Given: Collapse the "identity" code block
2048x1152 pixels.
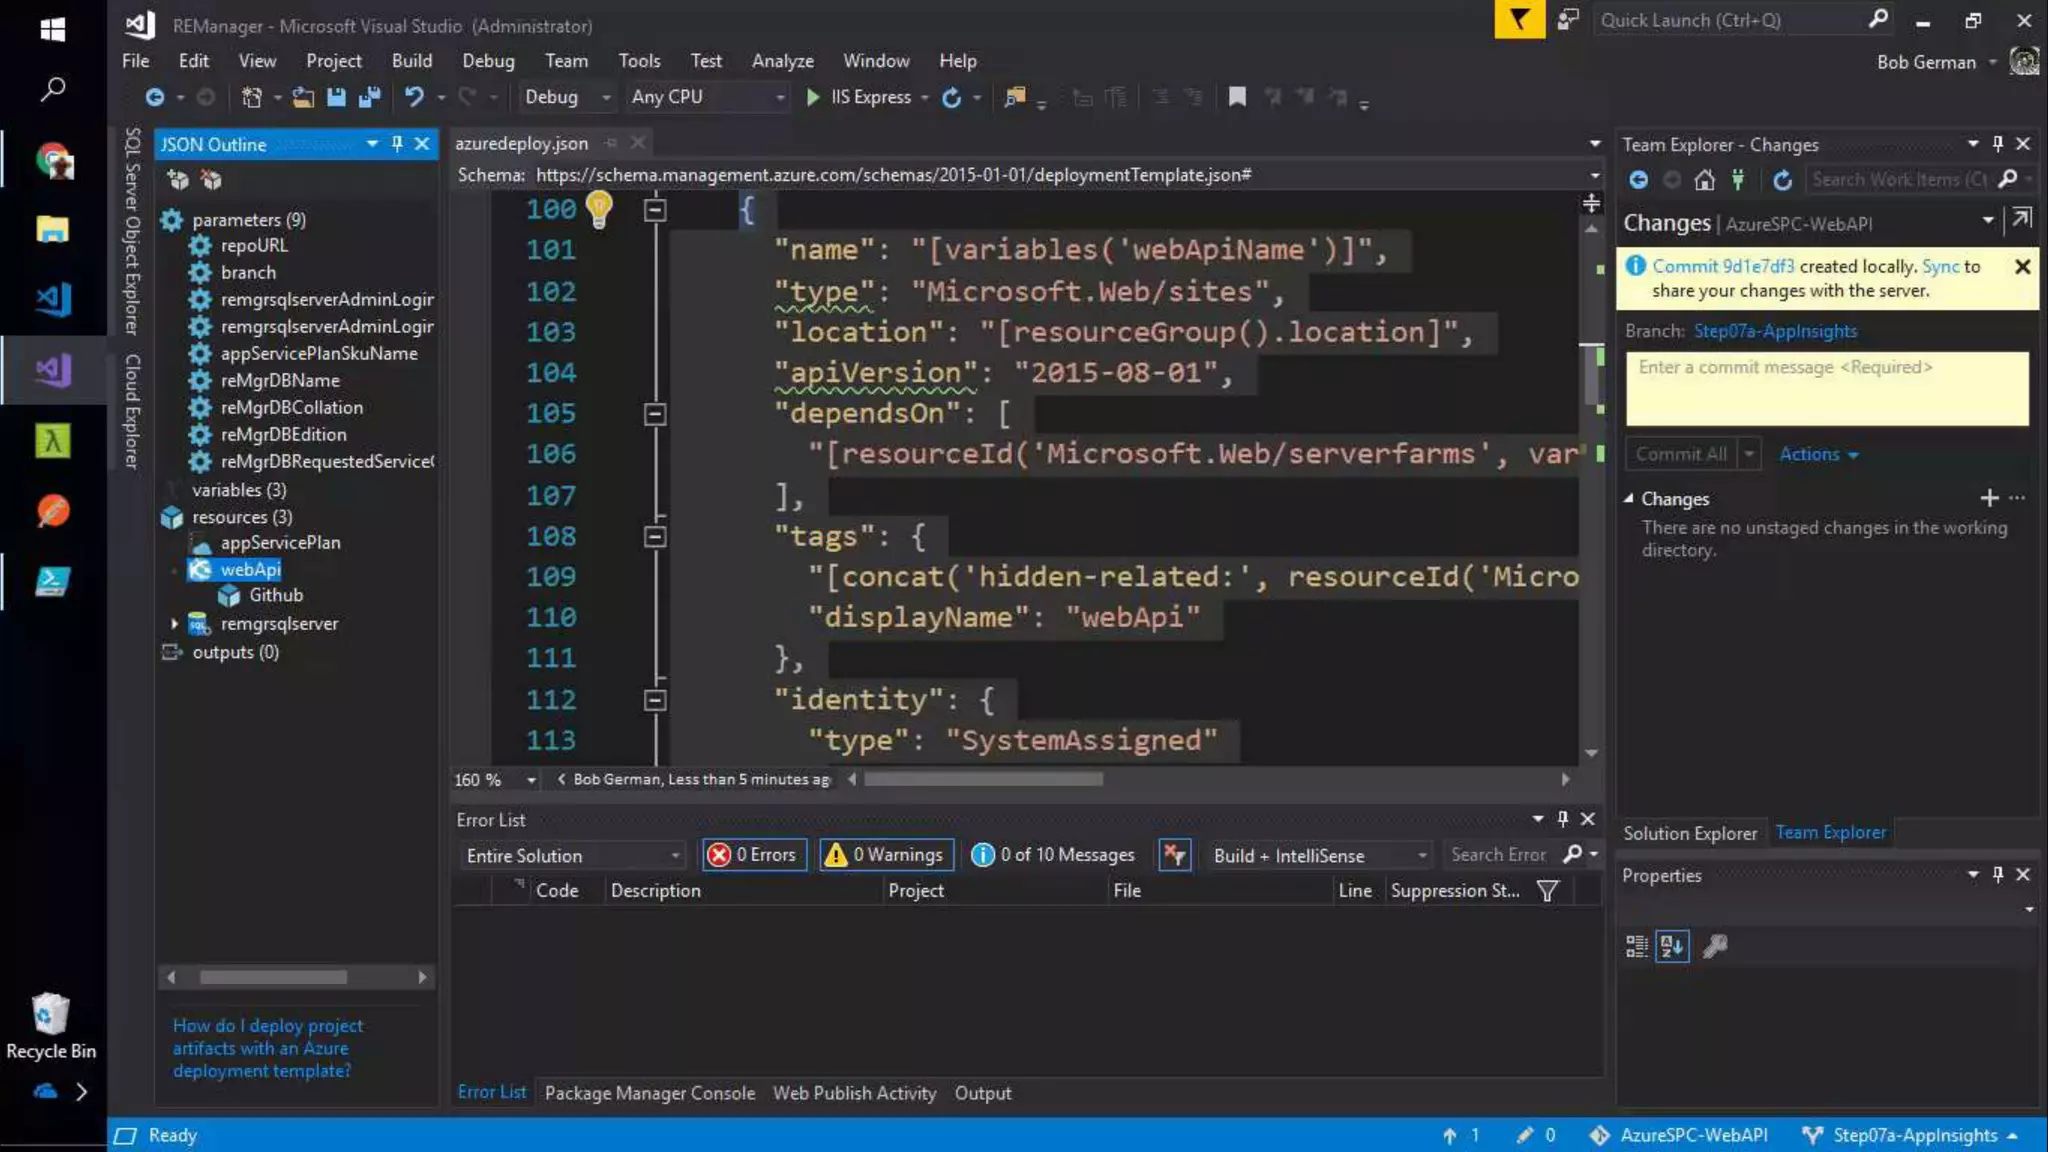Looking at the screenshot, I should click(x=655, y=700).
